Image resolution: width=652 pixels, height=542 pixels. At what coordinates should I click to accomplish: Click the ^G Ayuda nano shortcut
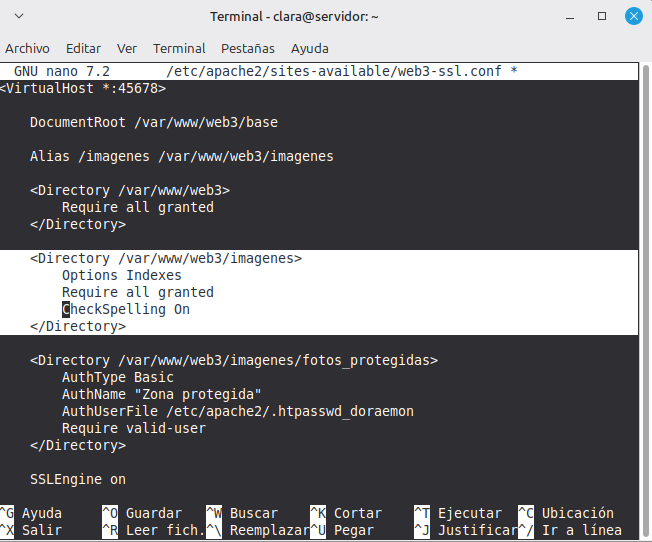[x=32, y=513]
